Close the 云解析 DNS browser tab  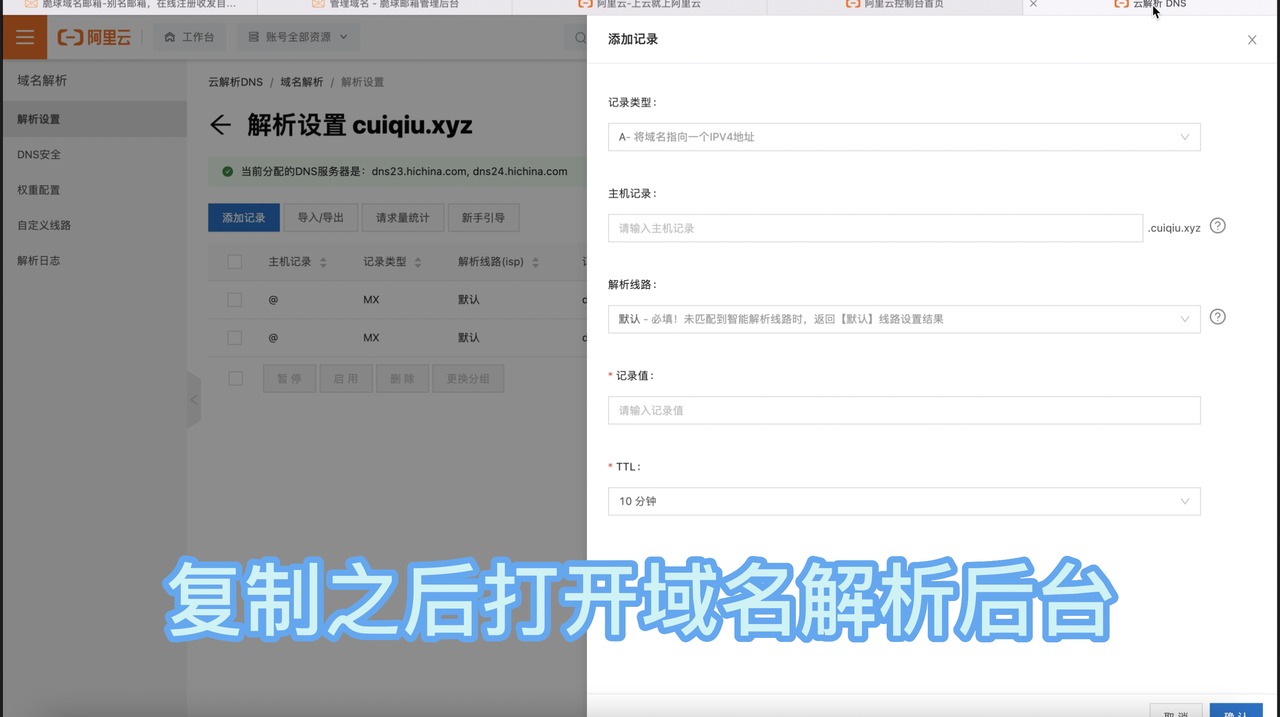click(x=1033, y=4)
